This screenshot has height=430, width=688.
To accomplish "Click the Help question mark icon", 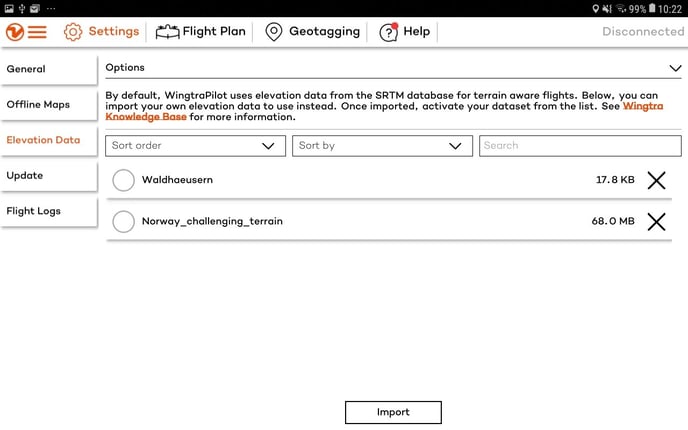I will [x=389, y=32].
